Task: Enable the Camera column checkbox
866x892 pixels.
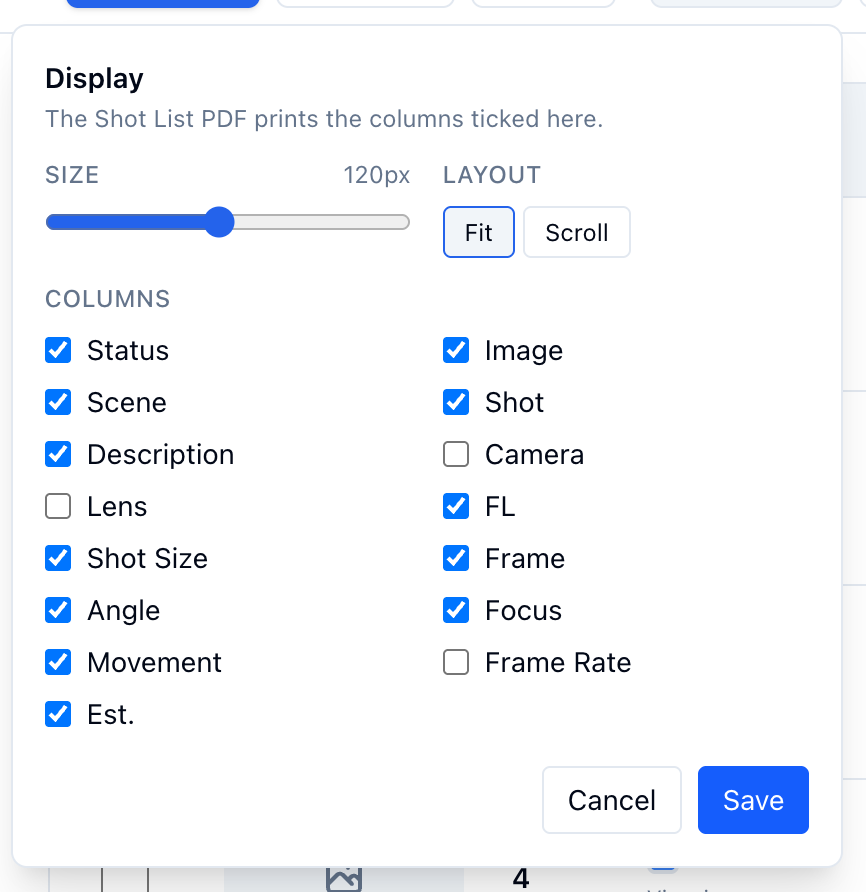Action: 456,455
